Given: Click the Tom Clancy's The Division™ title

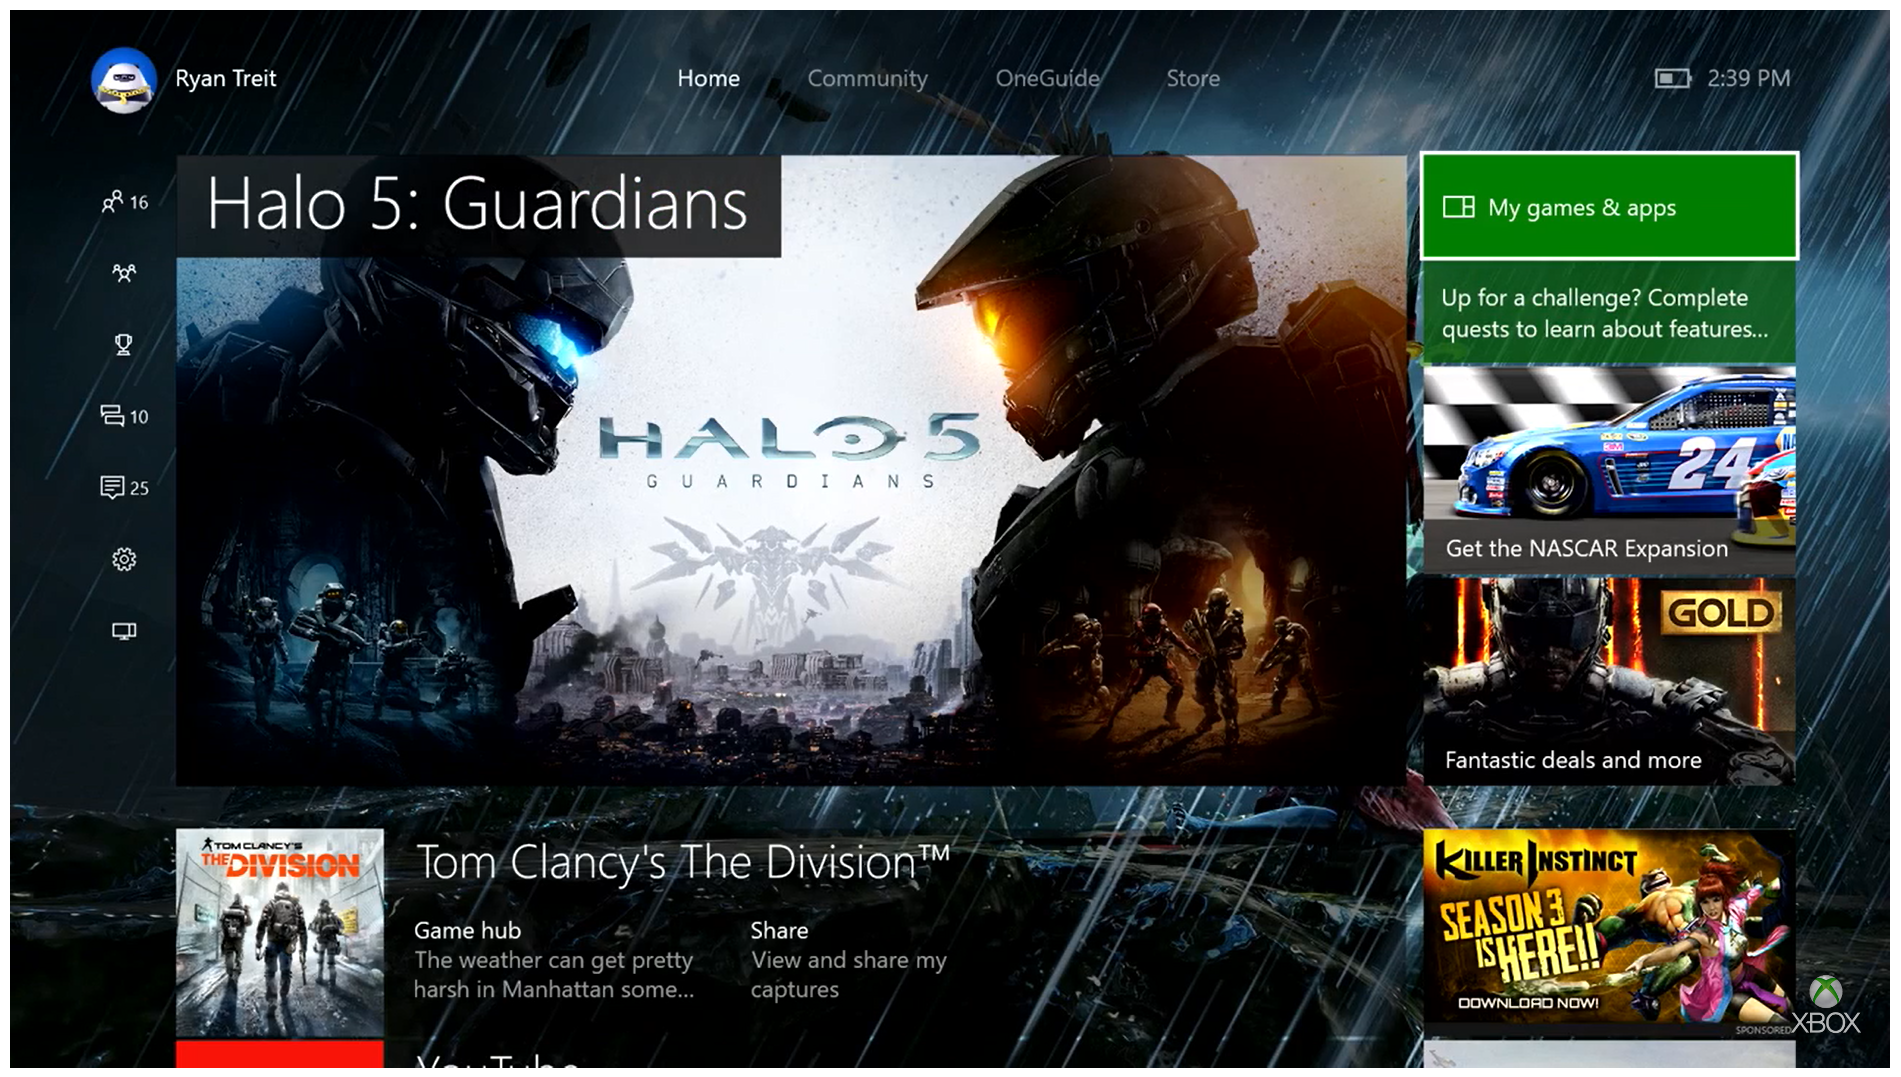Looking at the screenshot, I should pos(683,863).
